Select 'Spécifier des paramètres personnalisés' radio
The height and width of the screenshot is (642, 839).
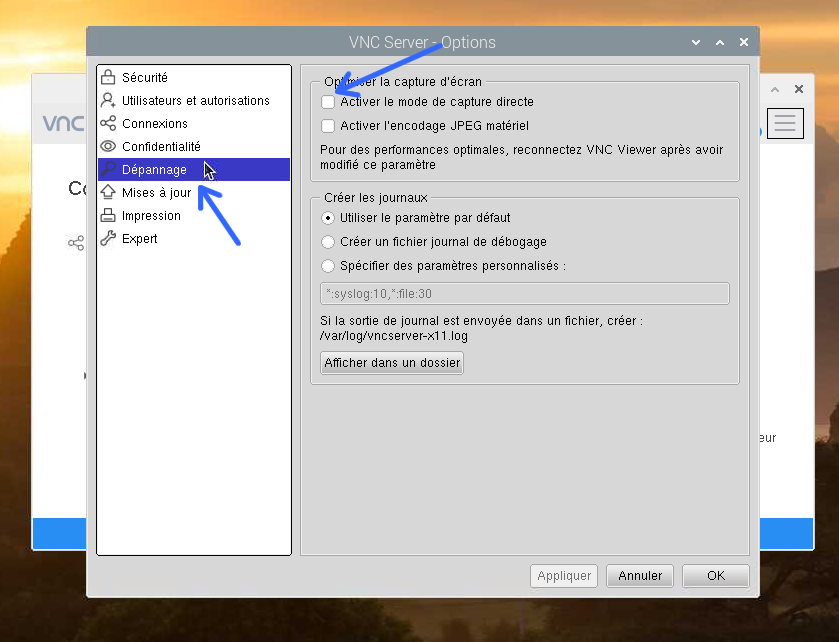[327, 266]
